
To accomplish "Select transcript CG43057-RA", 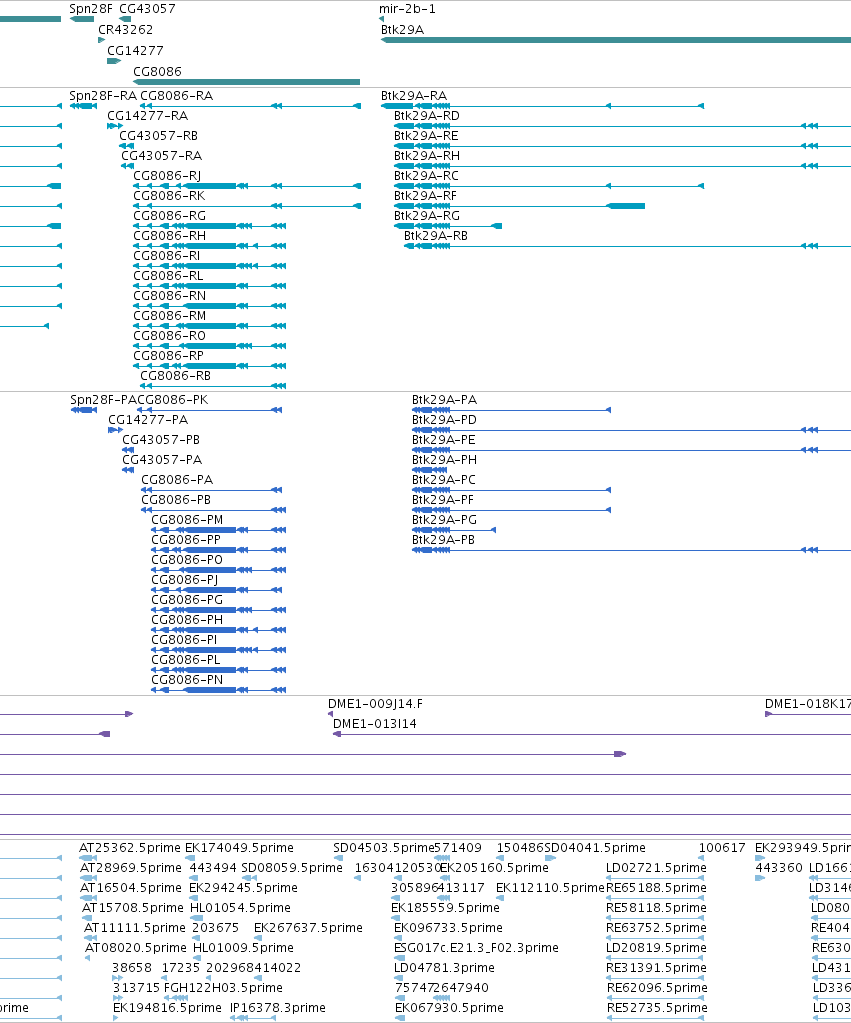I will pos(162,156).
